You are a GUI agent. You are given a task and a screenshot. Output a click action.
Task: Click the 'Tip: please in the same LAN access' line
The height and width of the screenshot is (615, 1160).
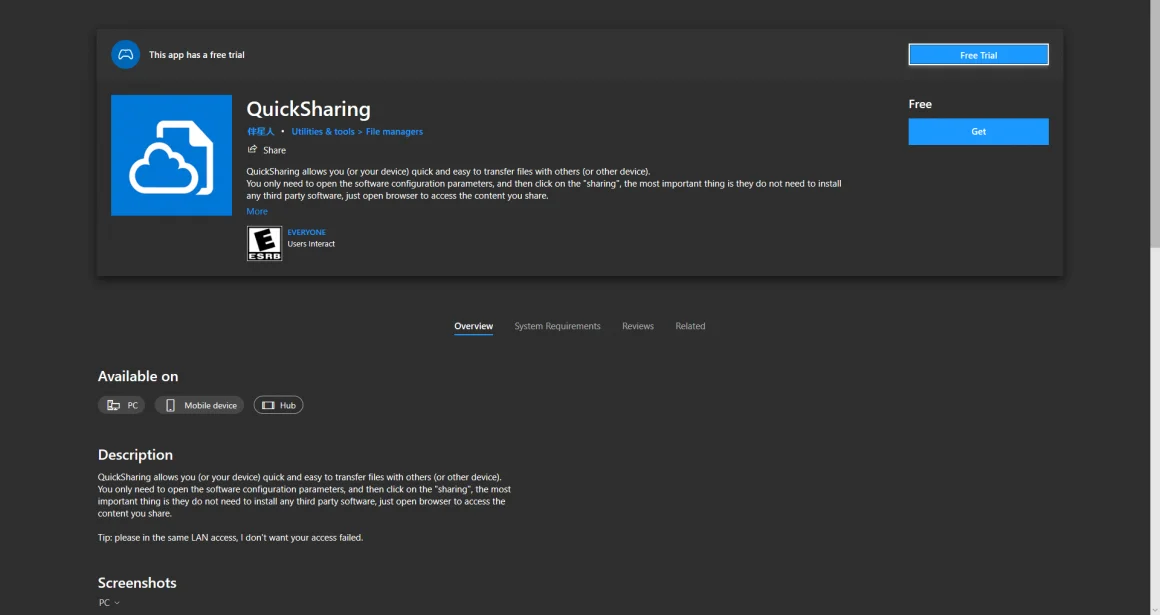pyautogui.click(x=230, y=538)
